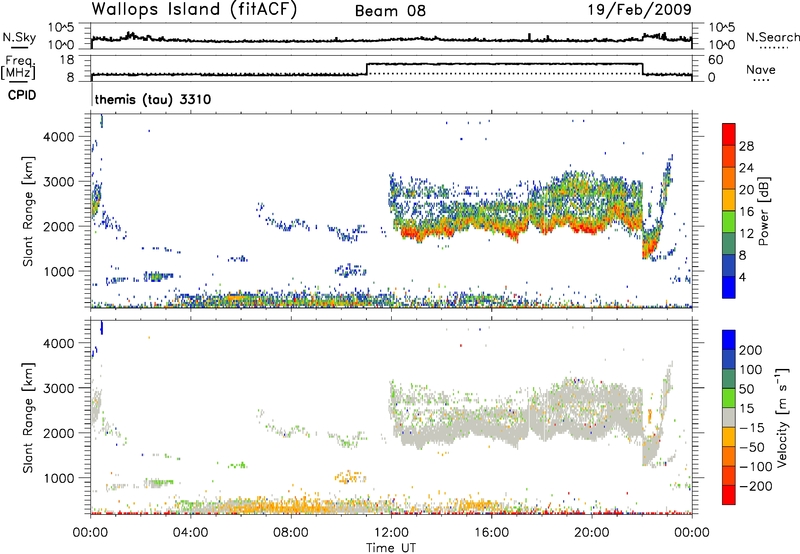The width and height of the screenshot is (800, 554).
Task: Click '3000' on the velocity panel range axis
Action: tap(59, 388)
